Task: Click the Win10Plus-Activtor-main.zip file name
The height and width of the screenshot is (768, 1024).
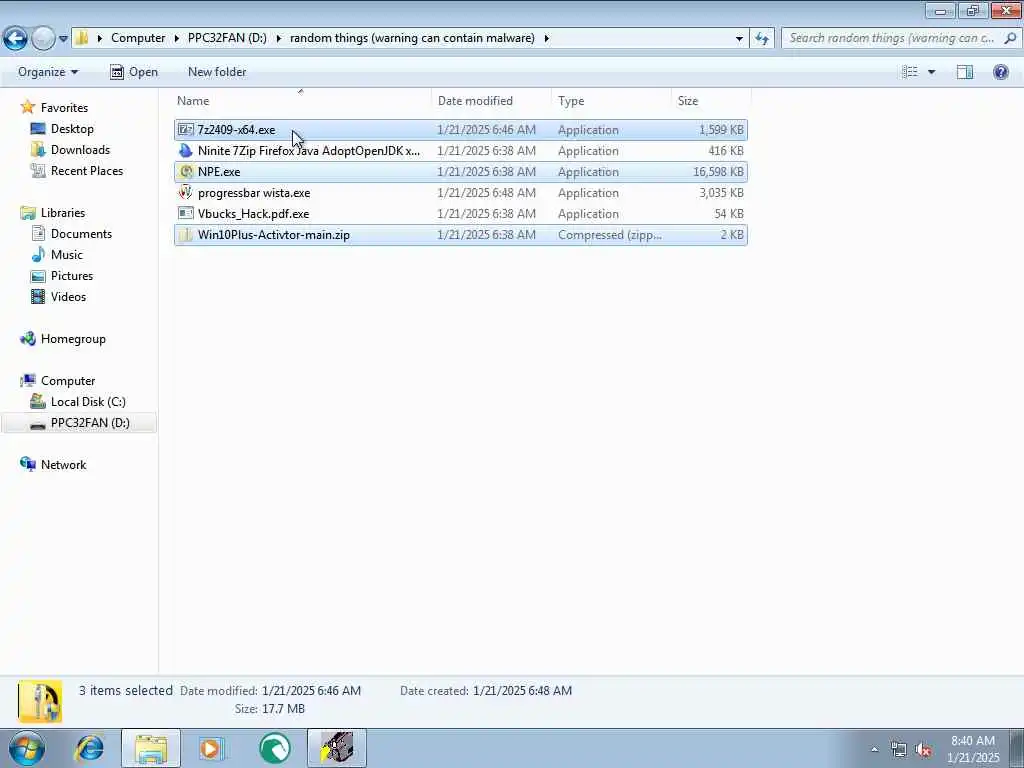Action: pos(274,234)
